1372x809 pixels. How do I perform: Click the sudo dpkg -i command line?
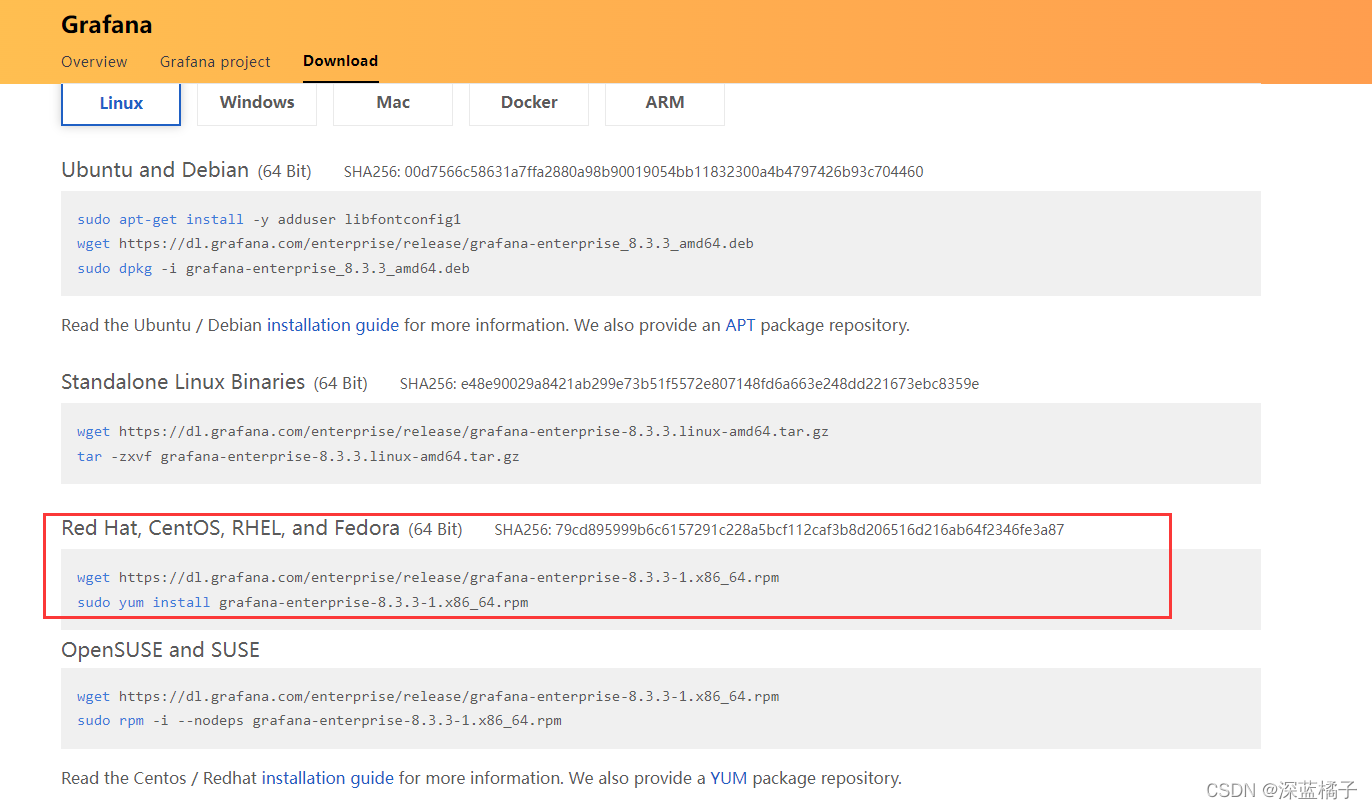click(273, 268)
